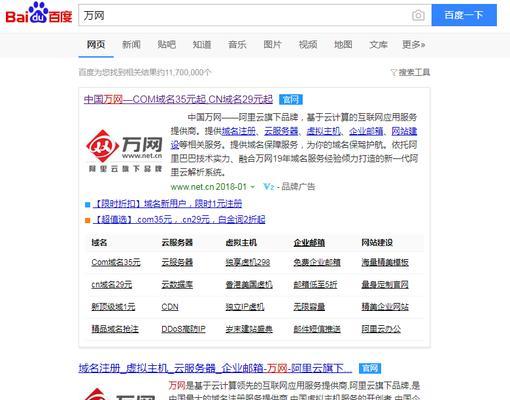Open the 地图 tab
Image resolution: width=510 pixels, height=400 pixels.
click(x=343, y=44)
